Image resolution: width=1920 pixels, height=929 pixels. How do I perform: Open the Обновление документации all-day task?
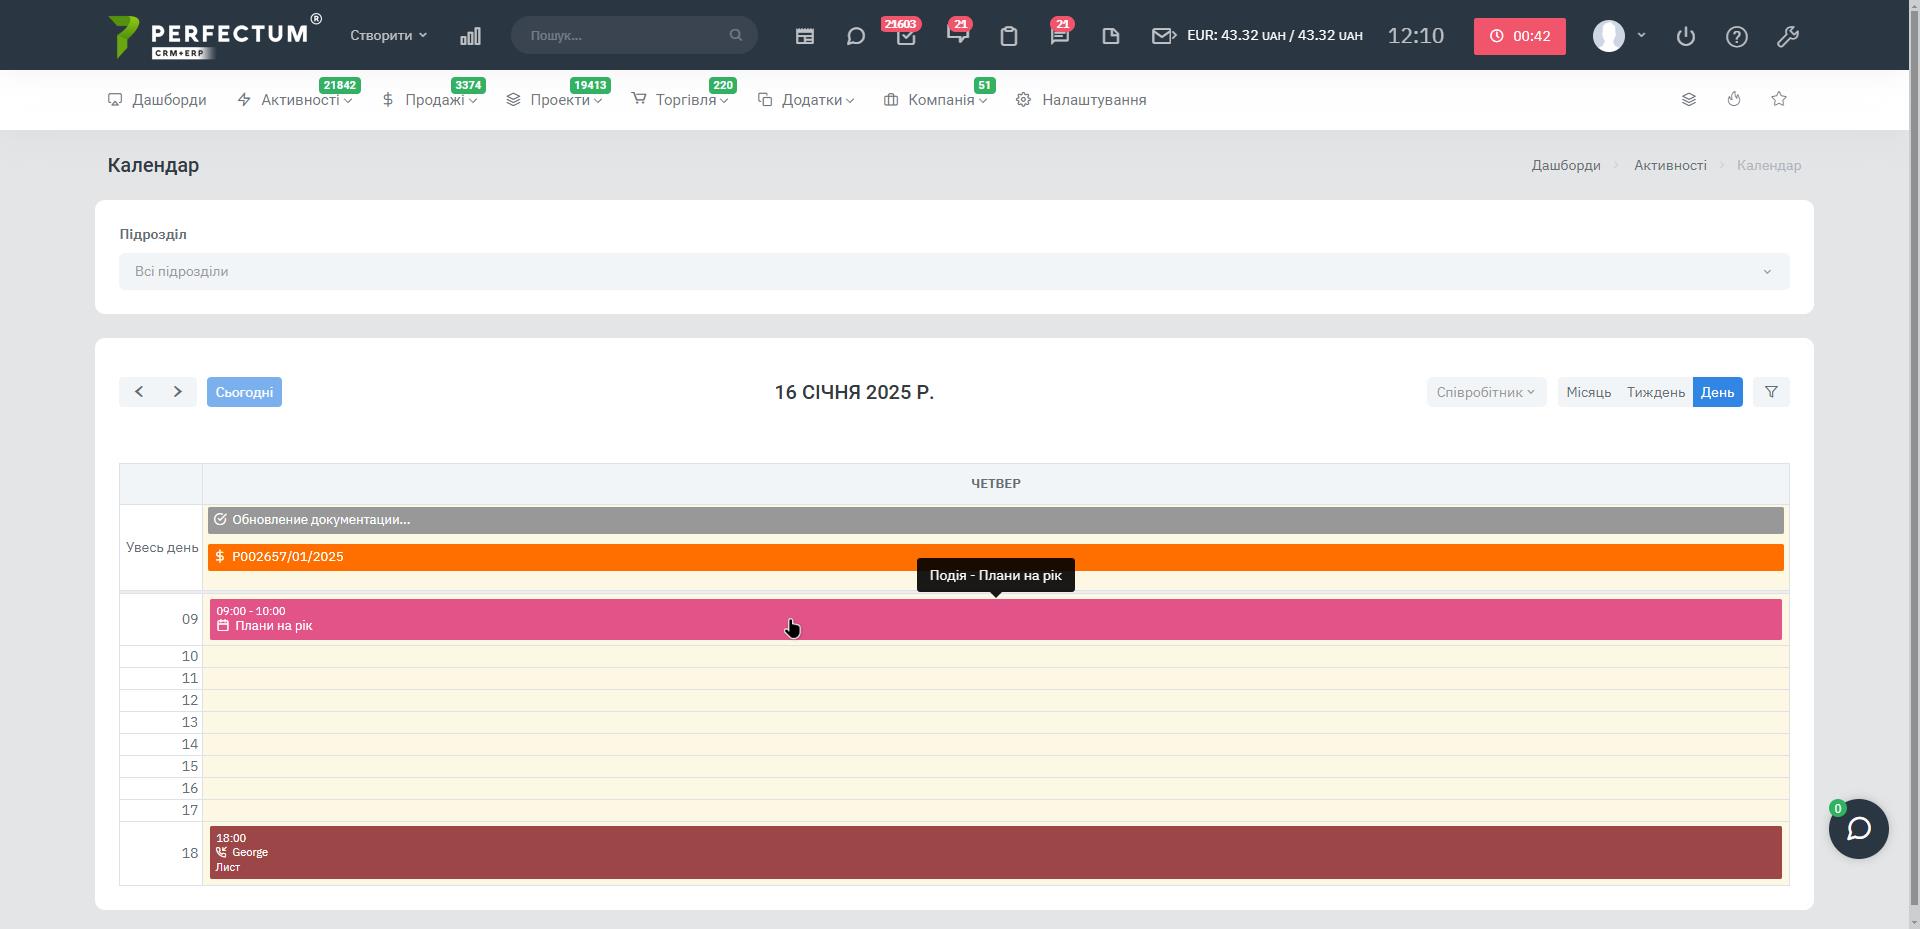pos(995,520)
